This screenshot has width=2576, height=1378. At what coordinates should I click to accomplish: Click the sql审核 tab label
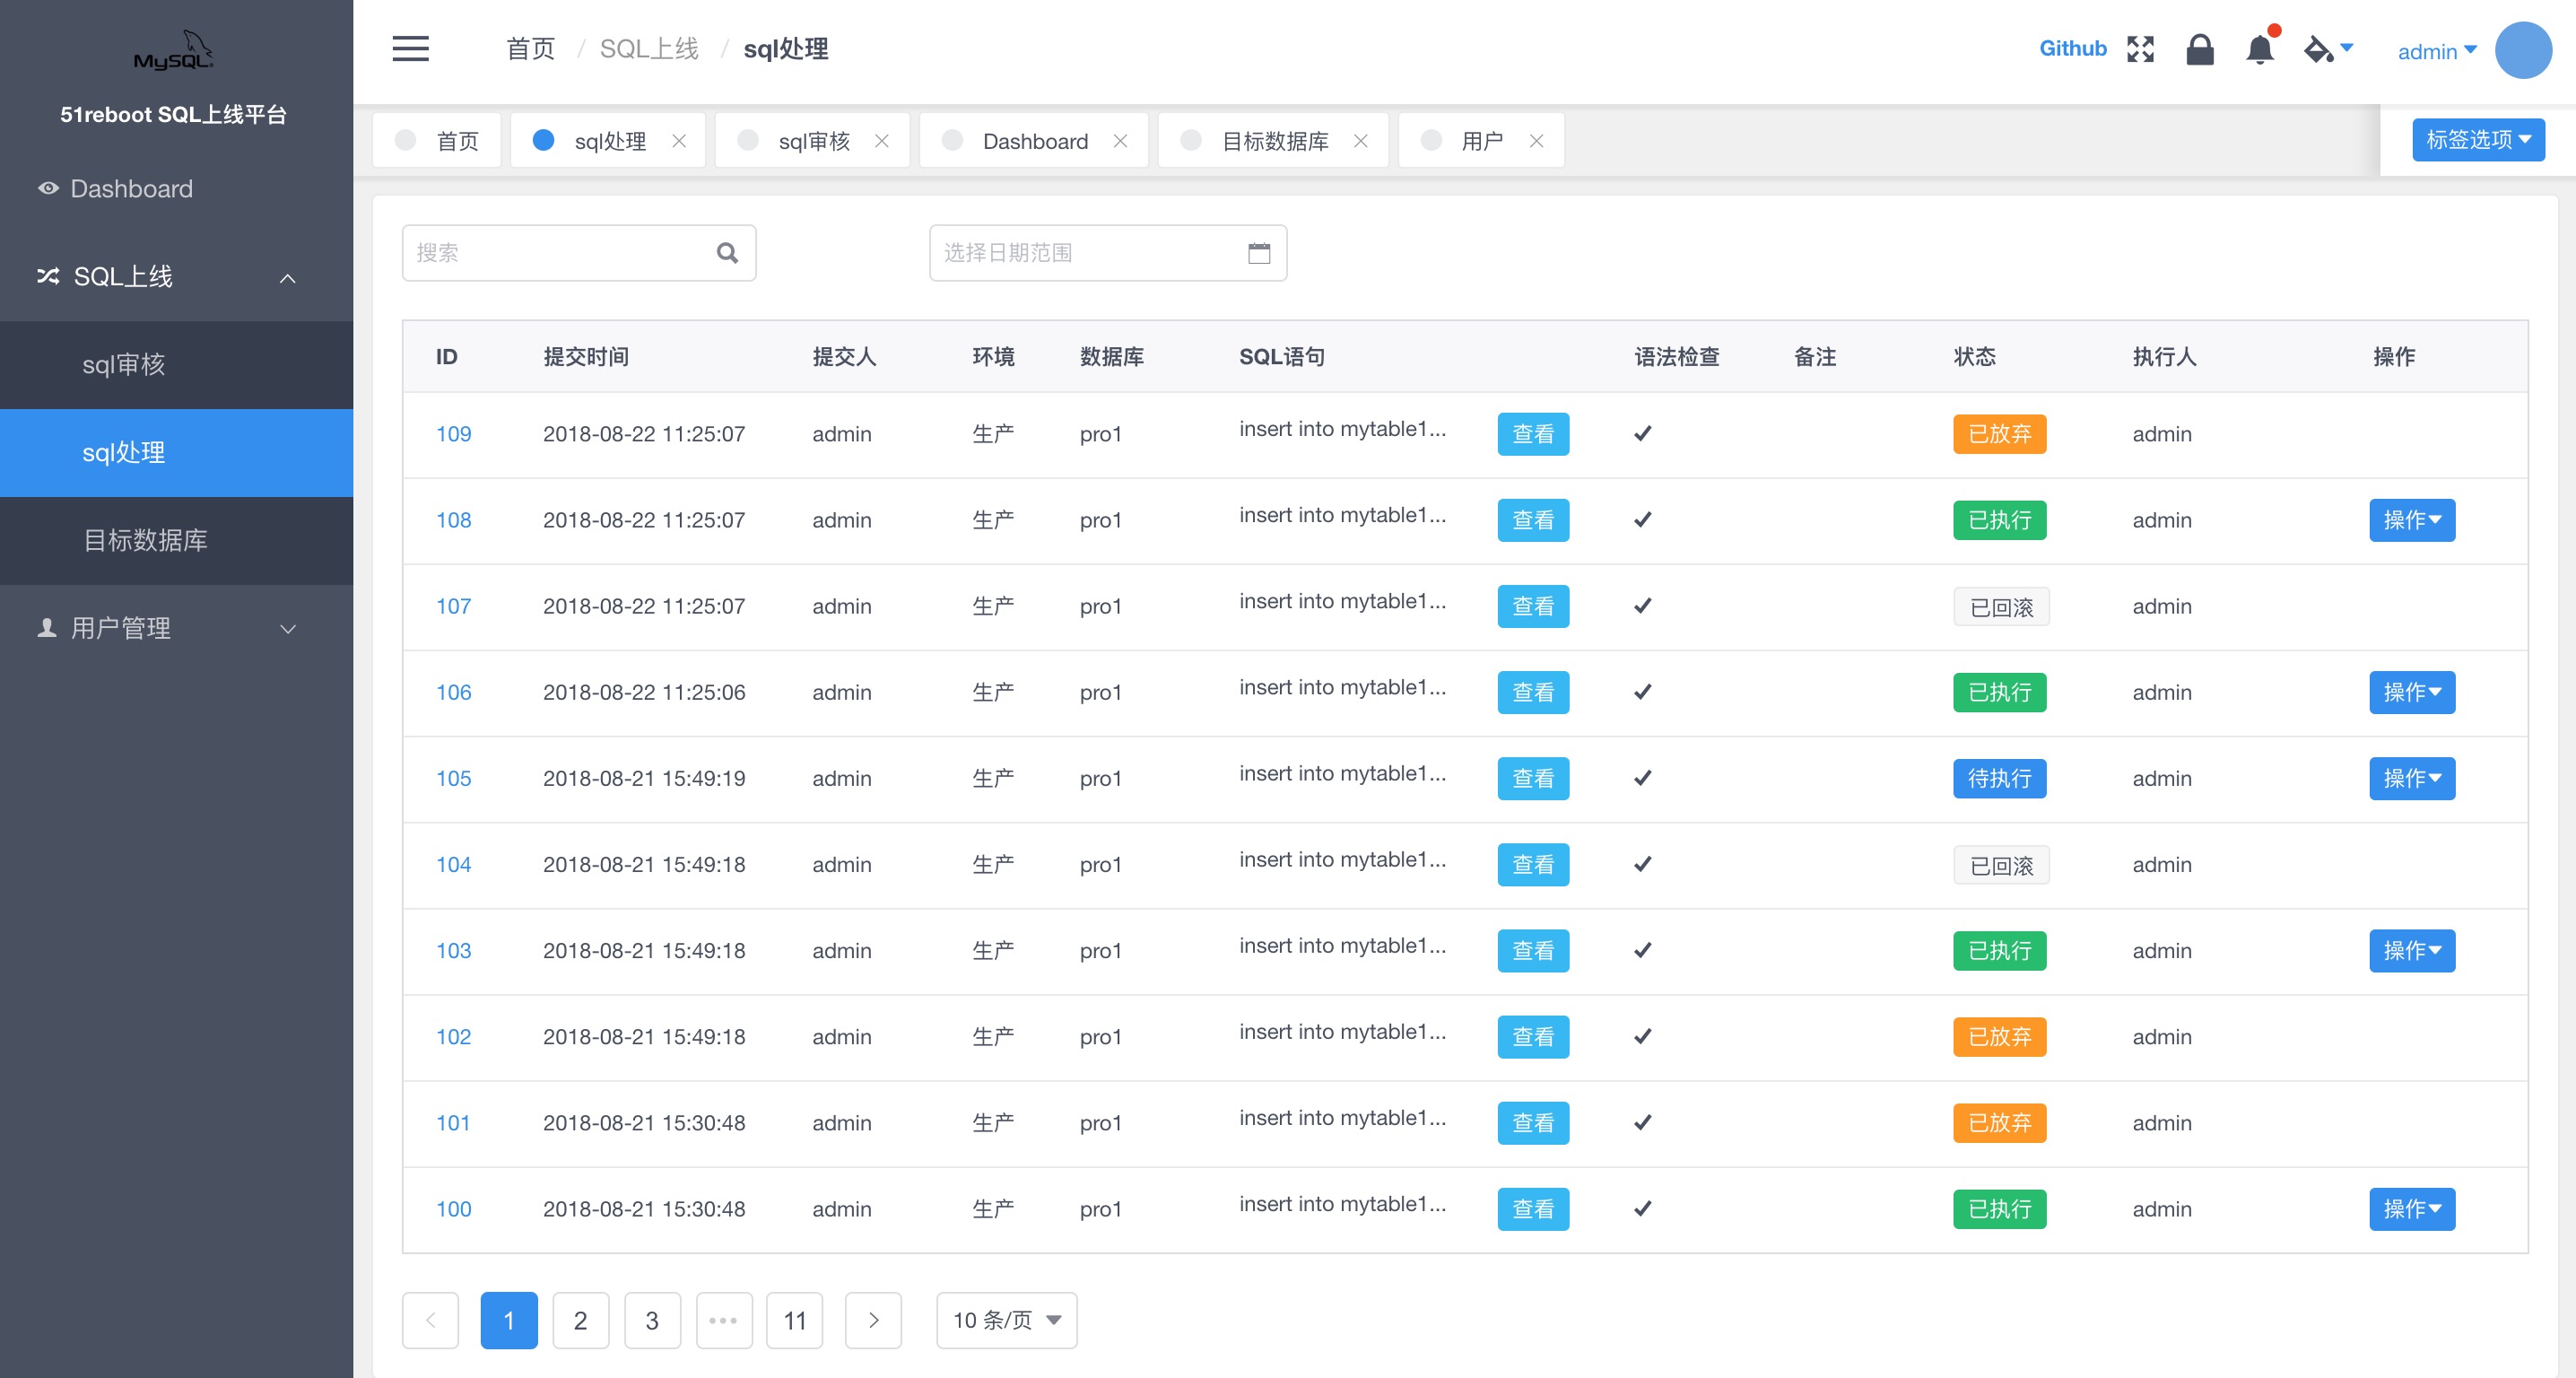point(816,142)
